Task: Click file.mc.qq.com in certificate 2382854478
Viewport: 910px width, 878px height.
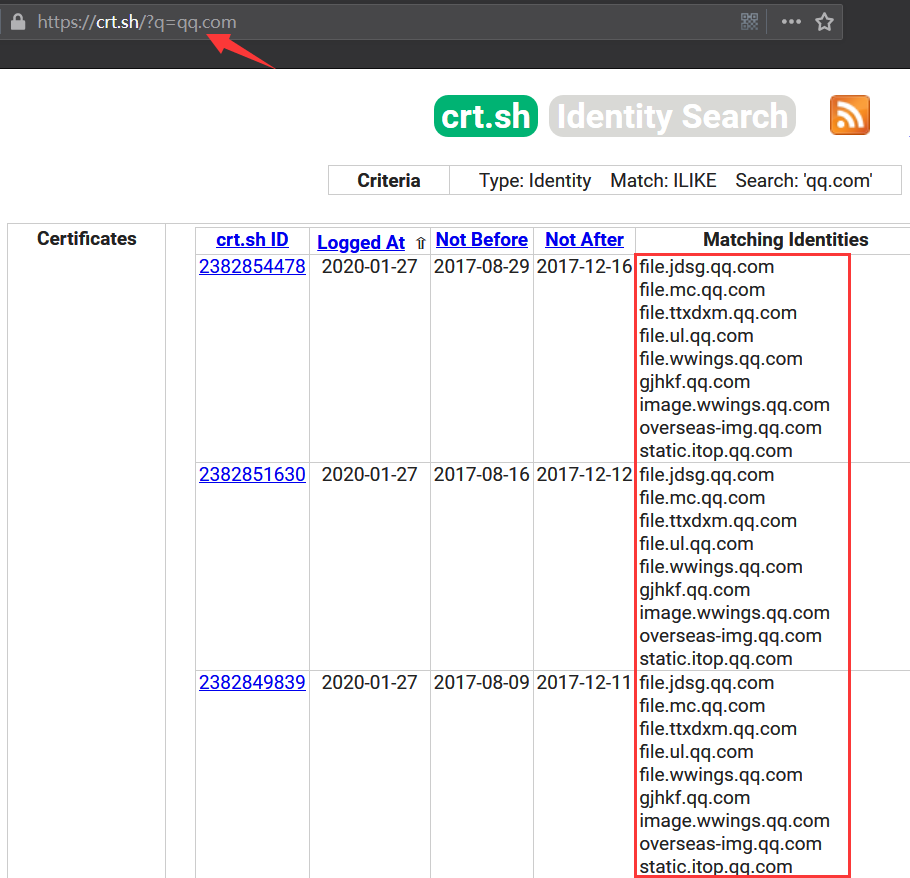Action: click(x=702, y=290)
